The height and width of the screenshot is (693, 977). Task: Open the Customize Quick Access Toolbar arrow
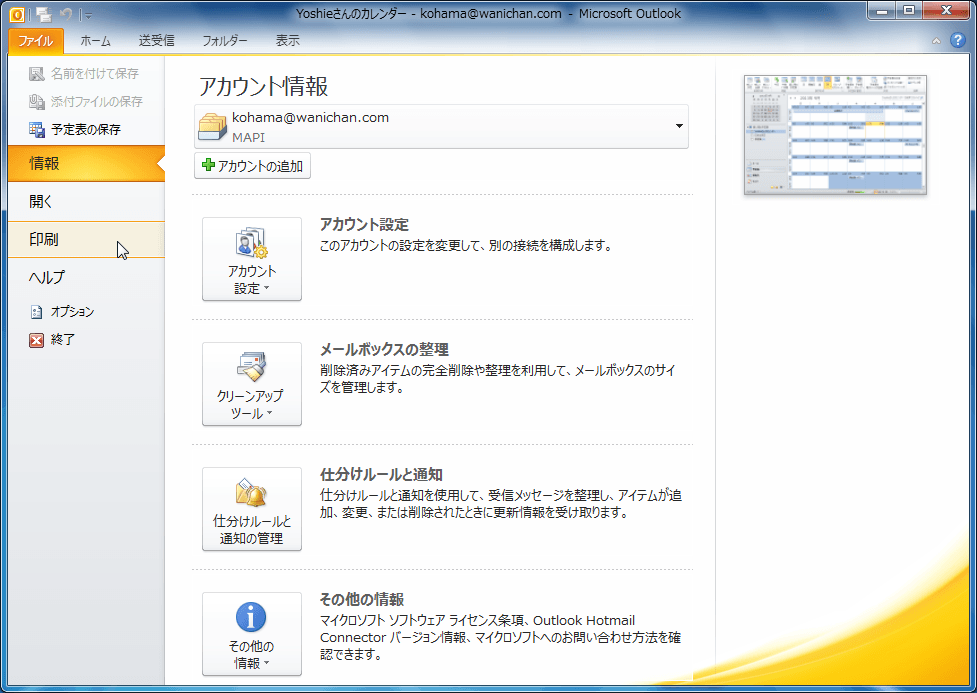coord(88,15)
